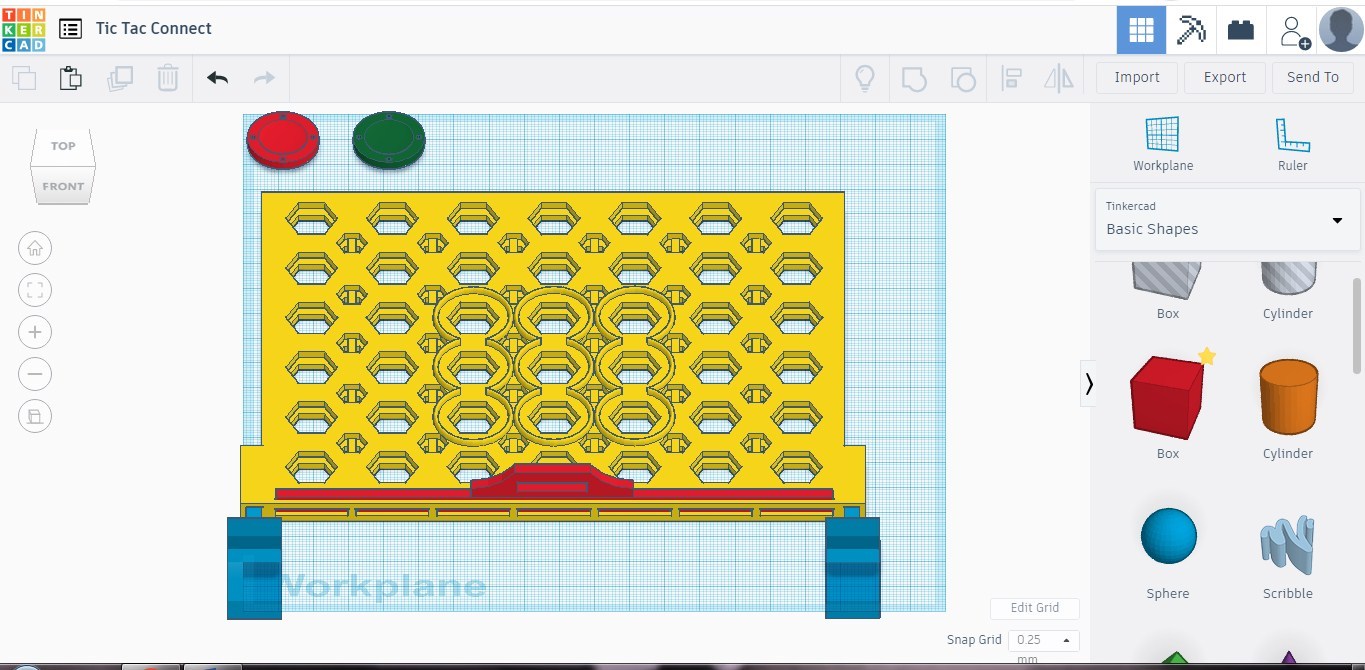The width and height of the screenshot is (1365, 670).
Task: Open the user profile avatar
Action: click(1341, 29)
